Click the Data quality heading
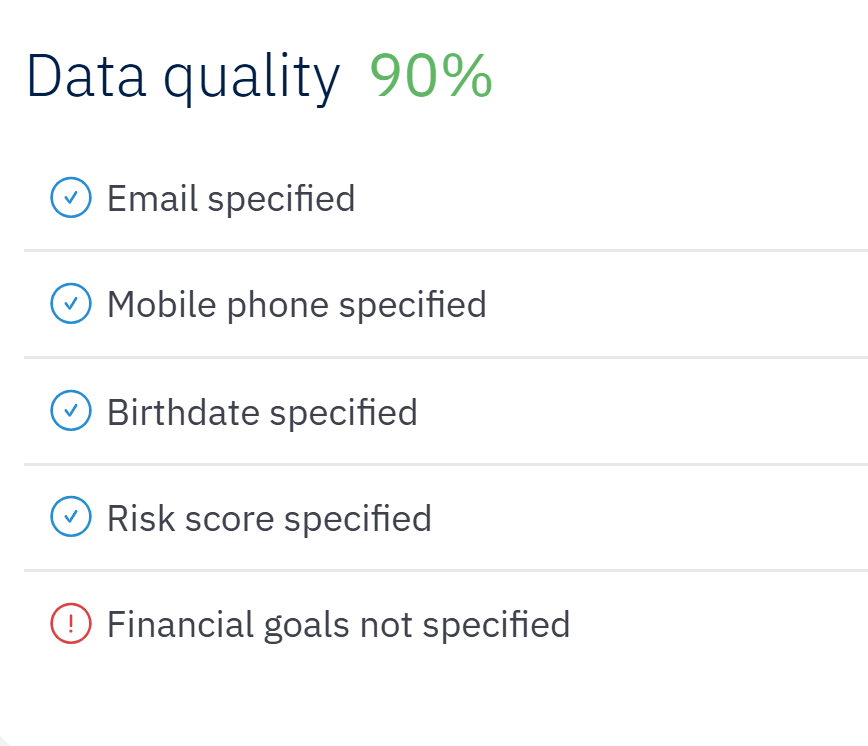 (183, 76)
